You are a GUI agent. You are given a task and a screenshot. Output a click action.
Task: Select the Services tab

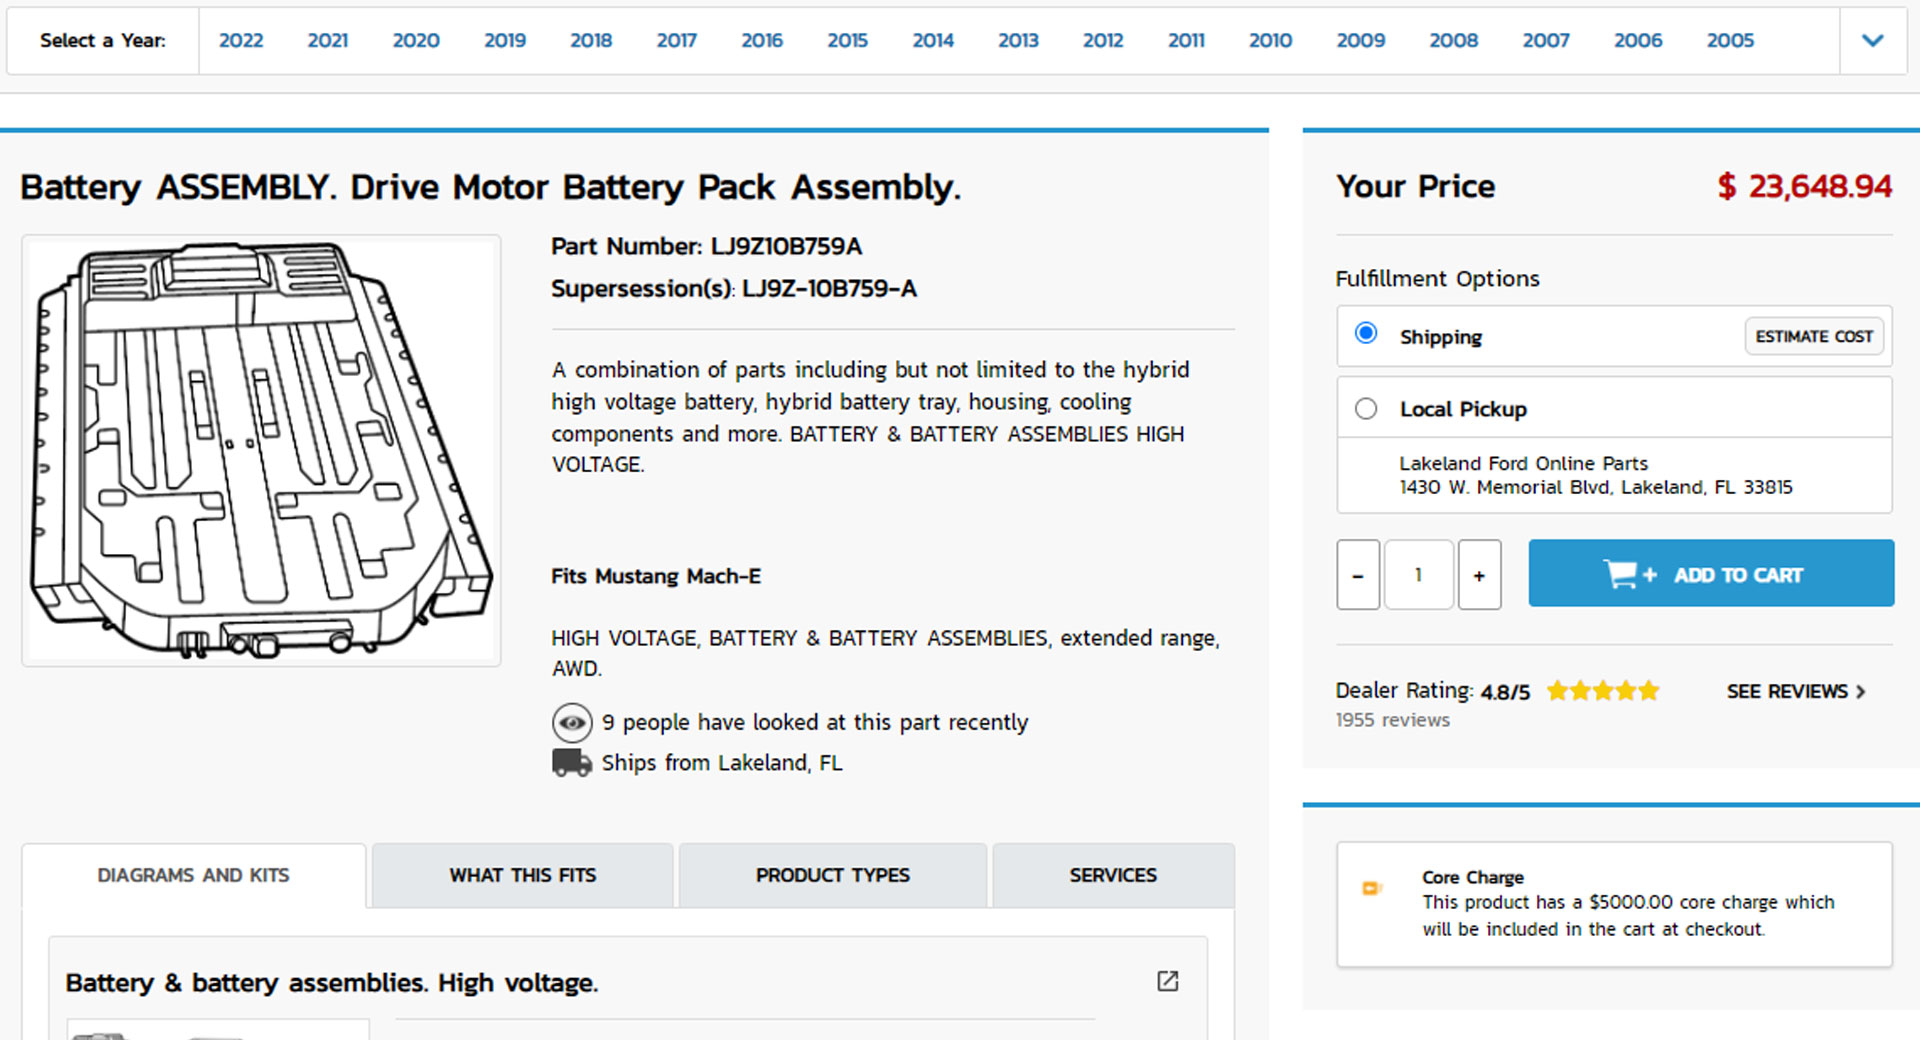(1112, 875)
